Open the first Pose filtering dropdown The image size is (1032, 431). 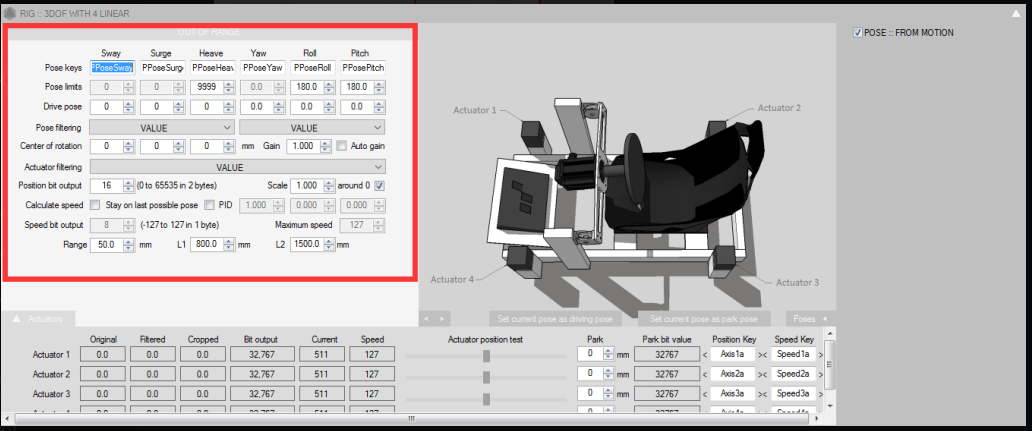(x=162, y=127)
